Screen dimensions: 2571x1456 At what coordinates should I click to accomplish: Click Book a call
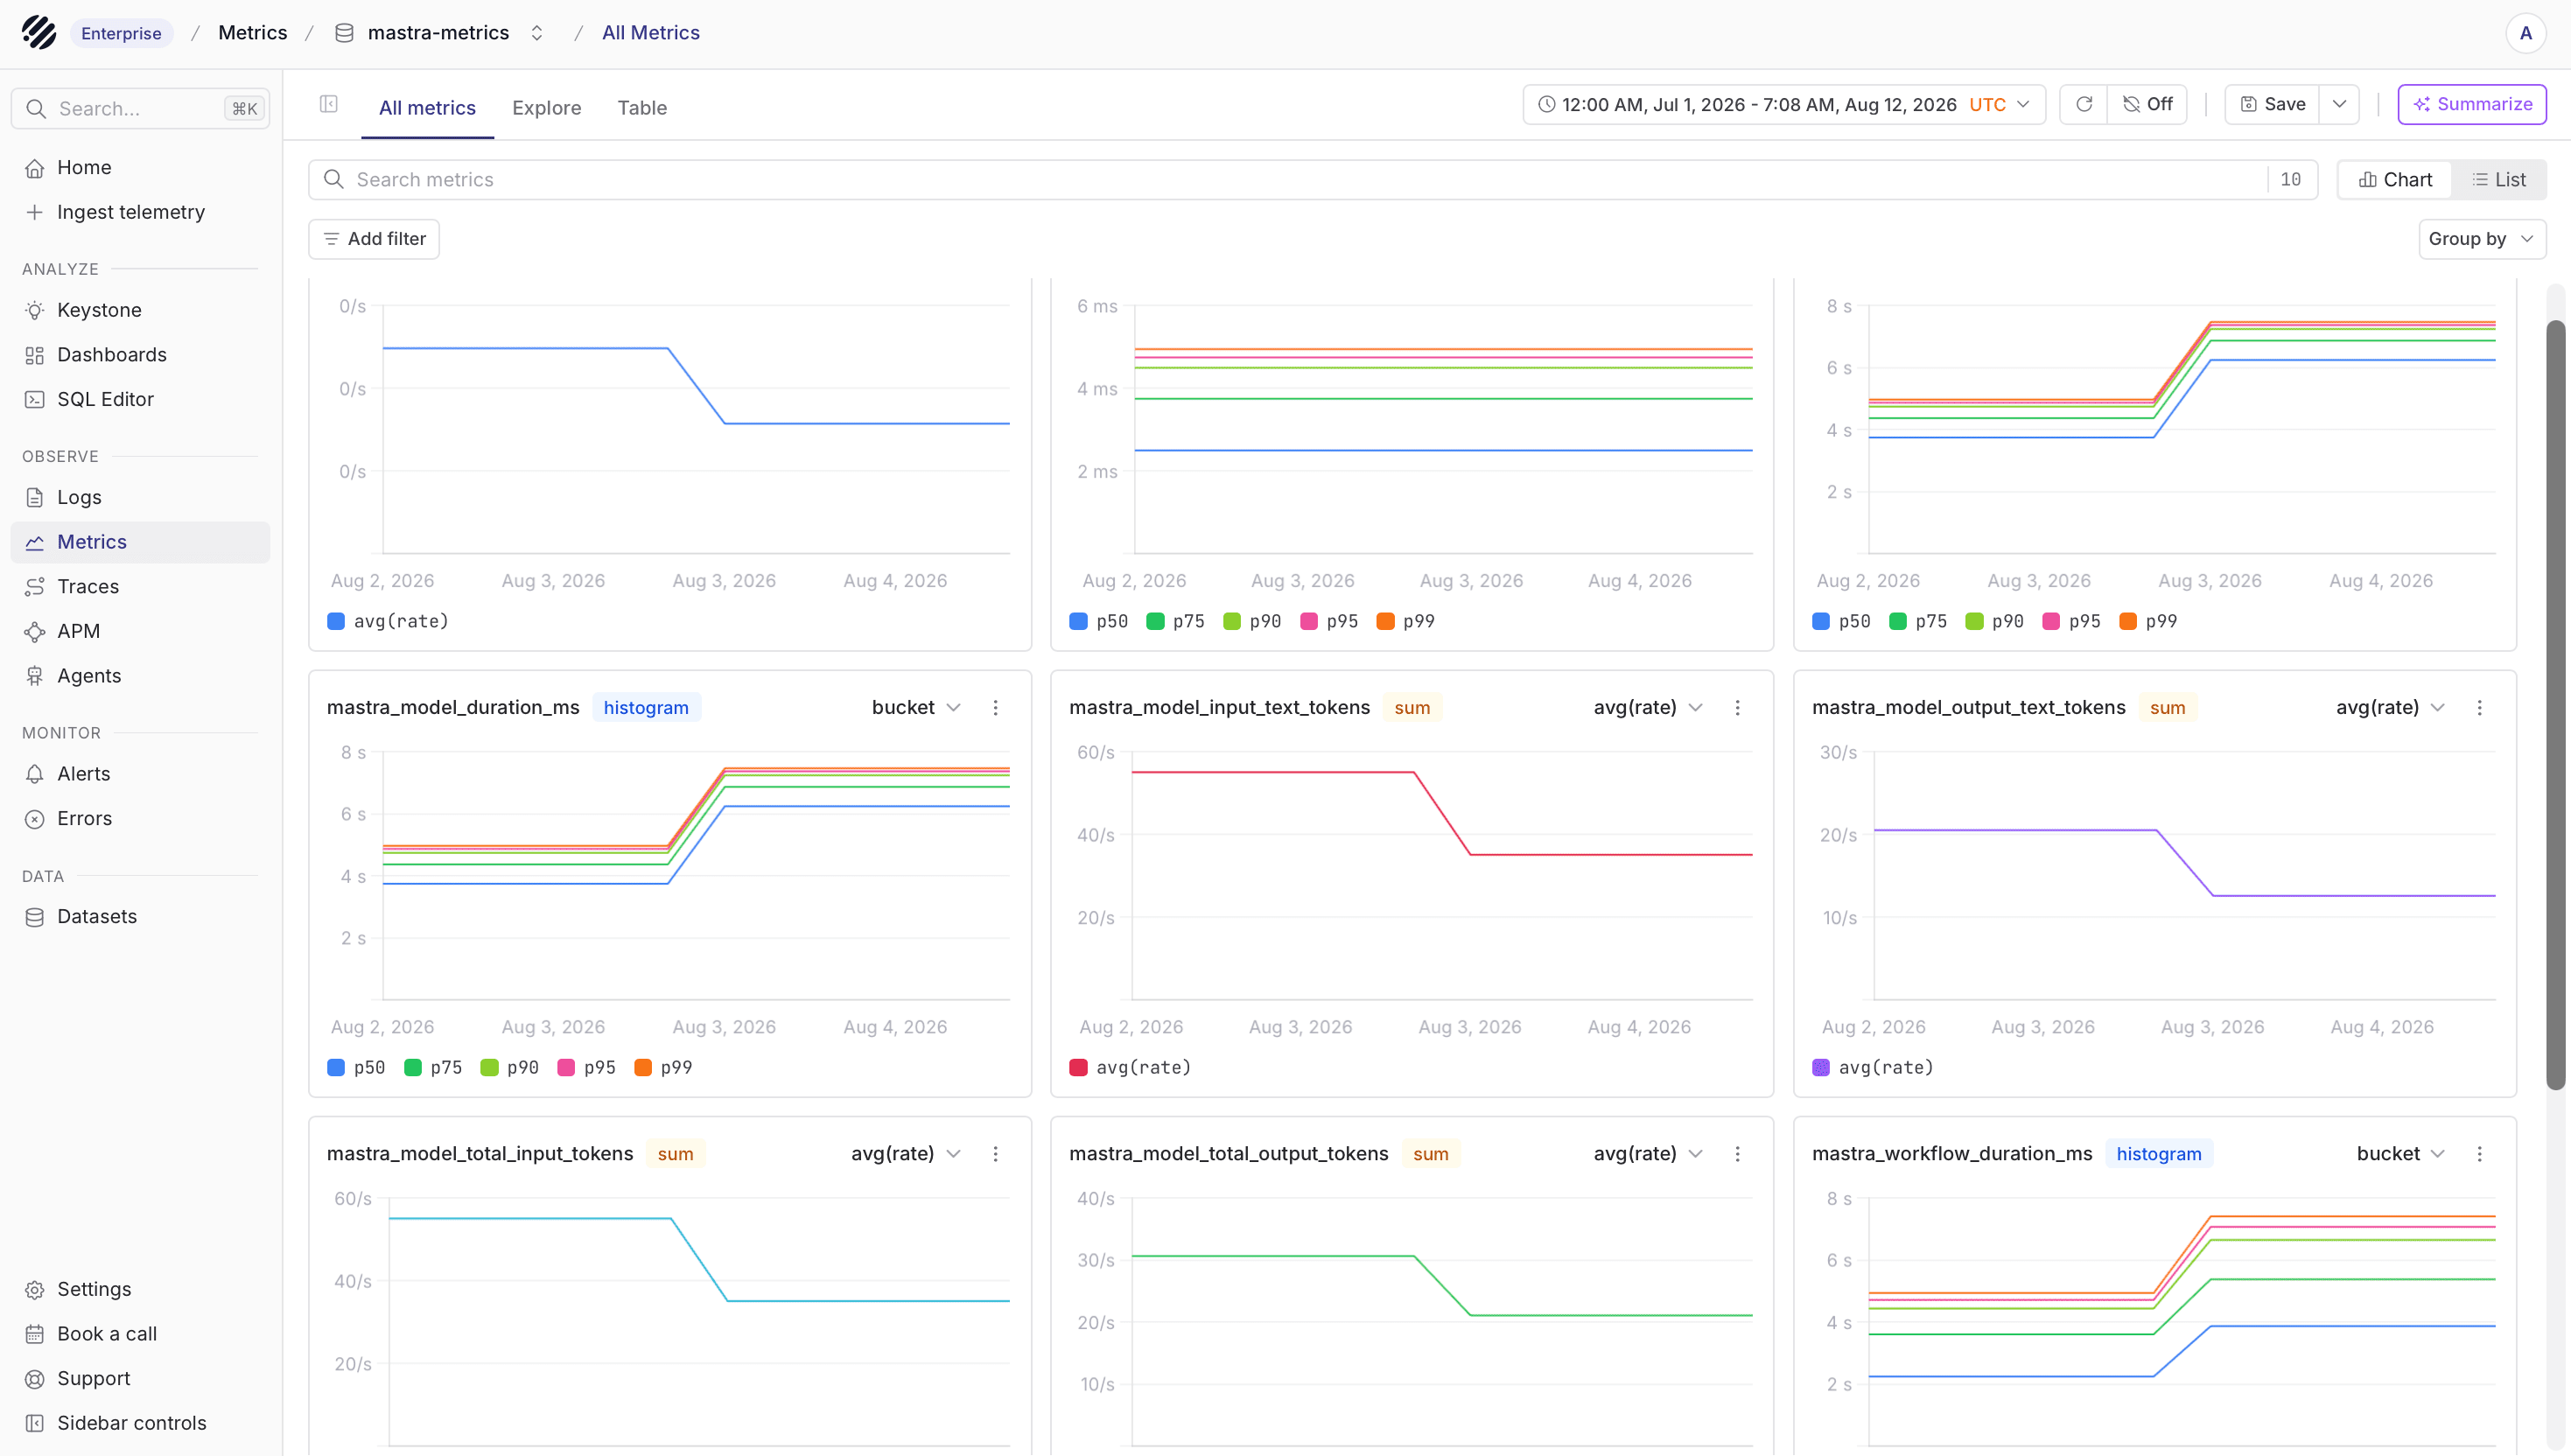point(141,1334)
